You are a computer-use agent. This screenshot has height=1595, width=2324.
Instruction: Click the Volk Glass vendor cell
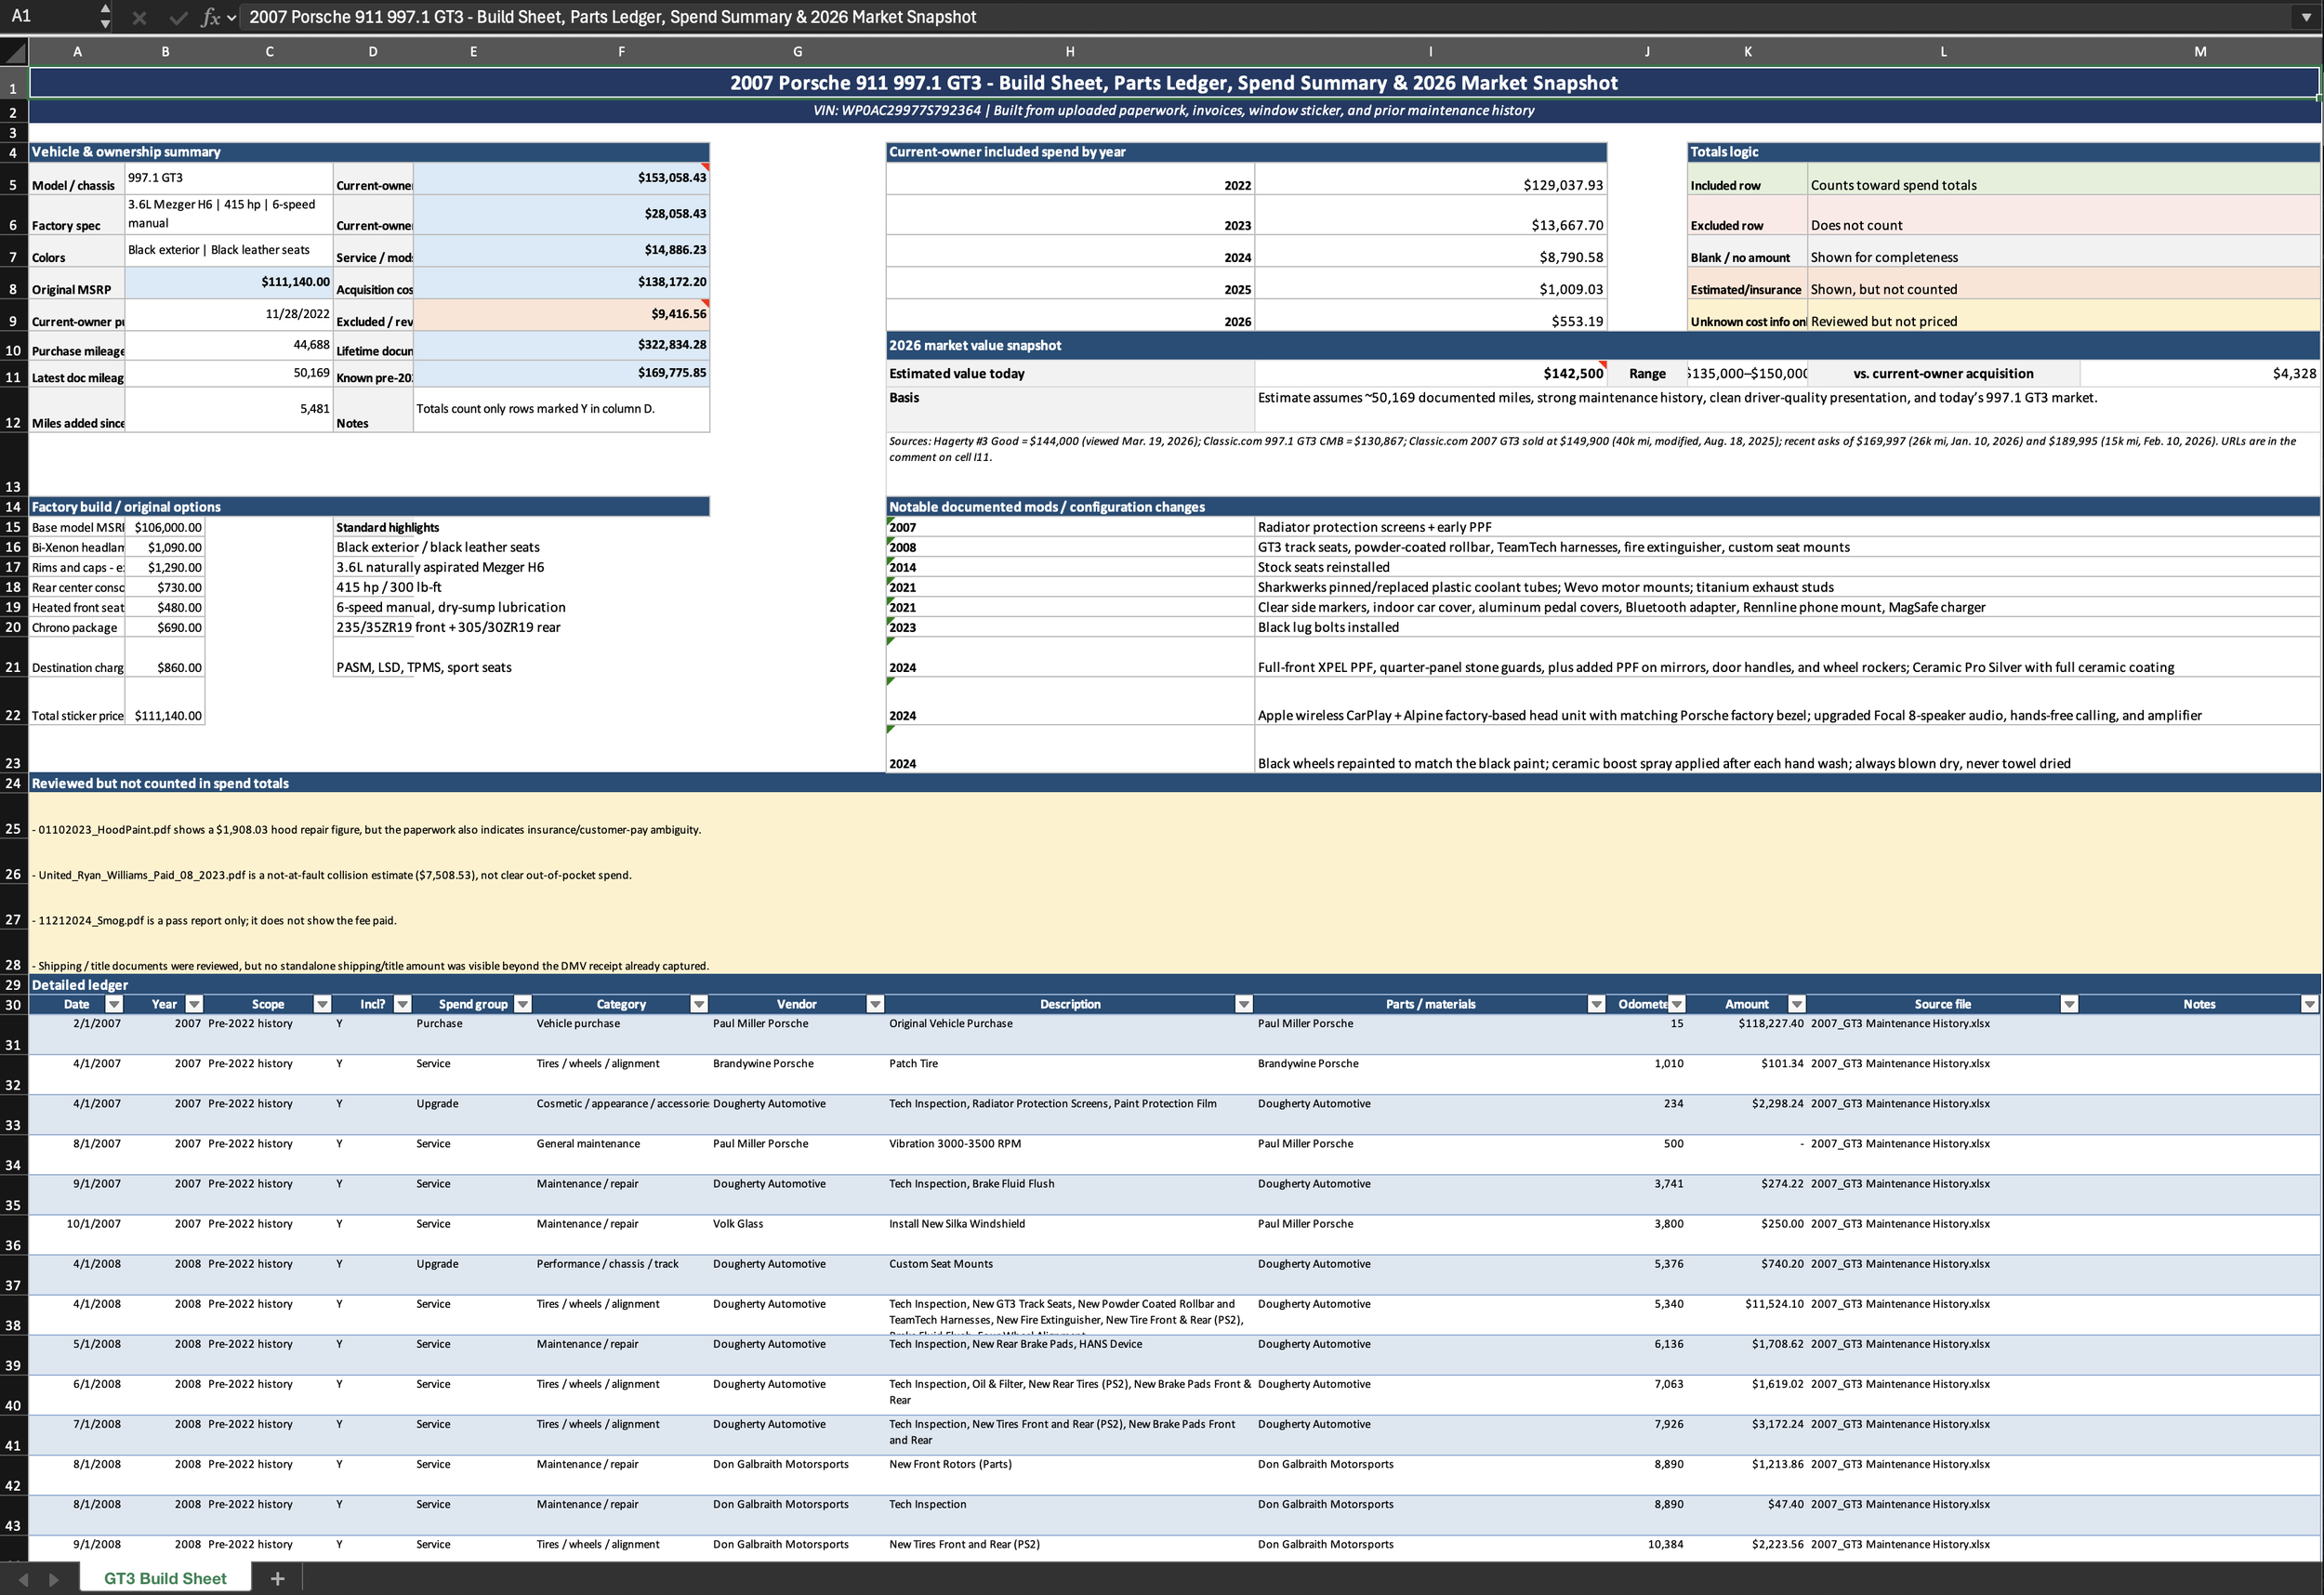click(797, 1235)
